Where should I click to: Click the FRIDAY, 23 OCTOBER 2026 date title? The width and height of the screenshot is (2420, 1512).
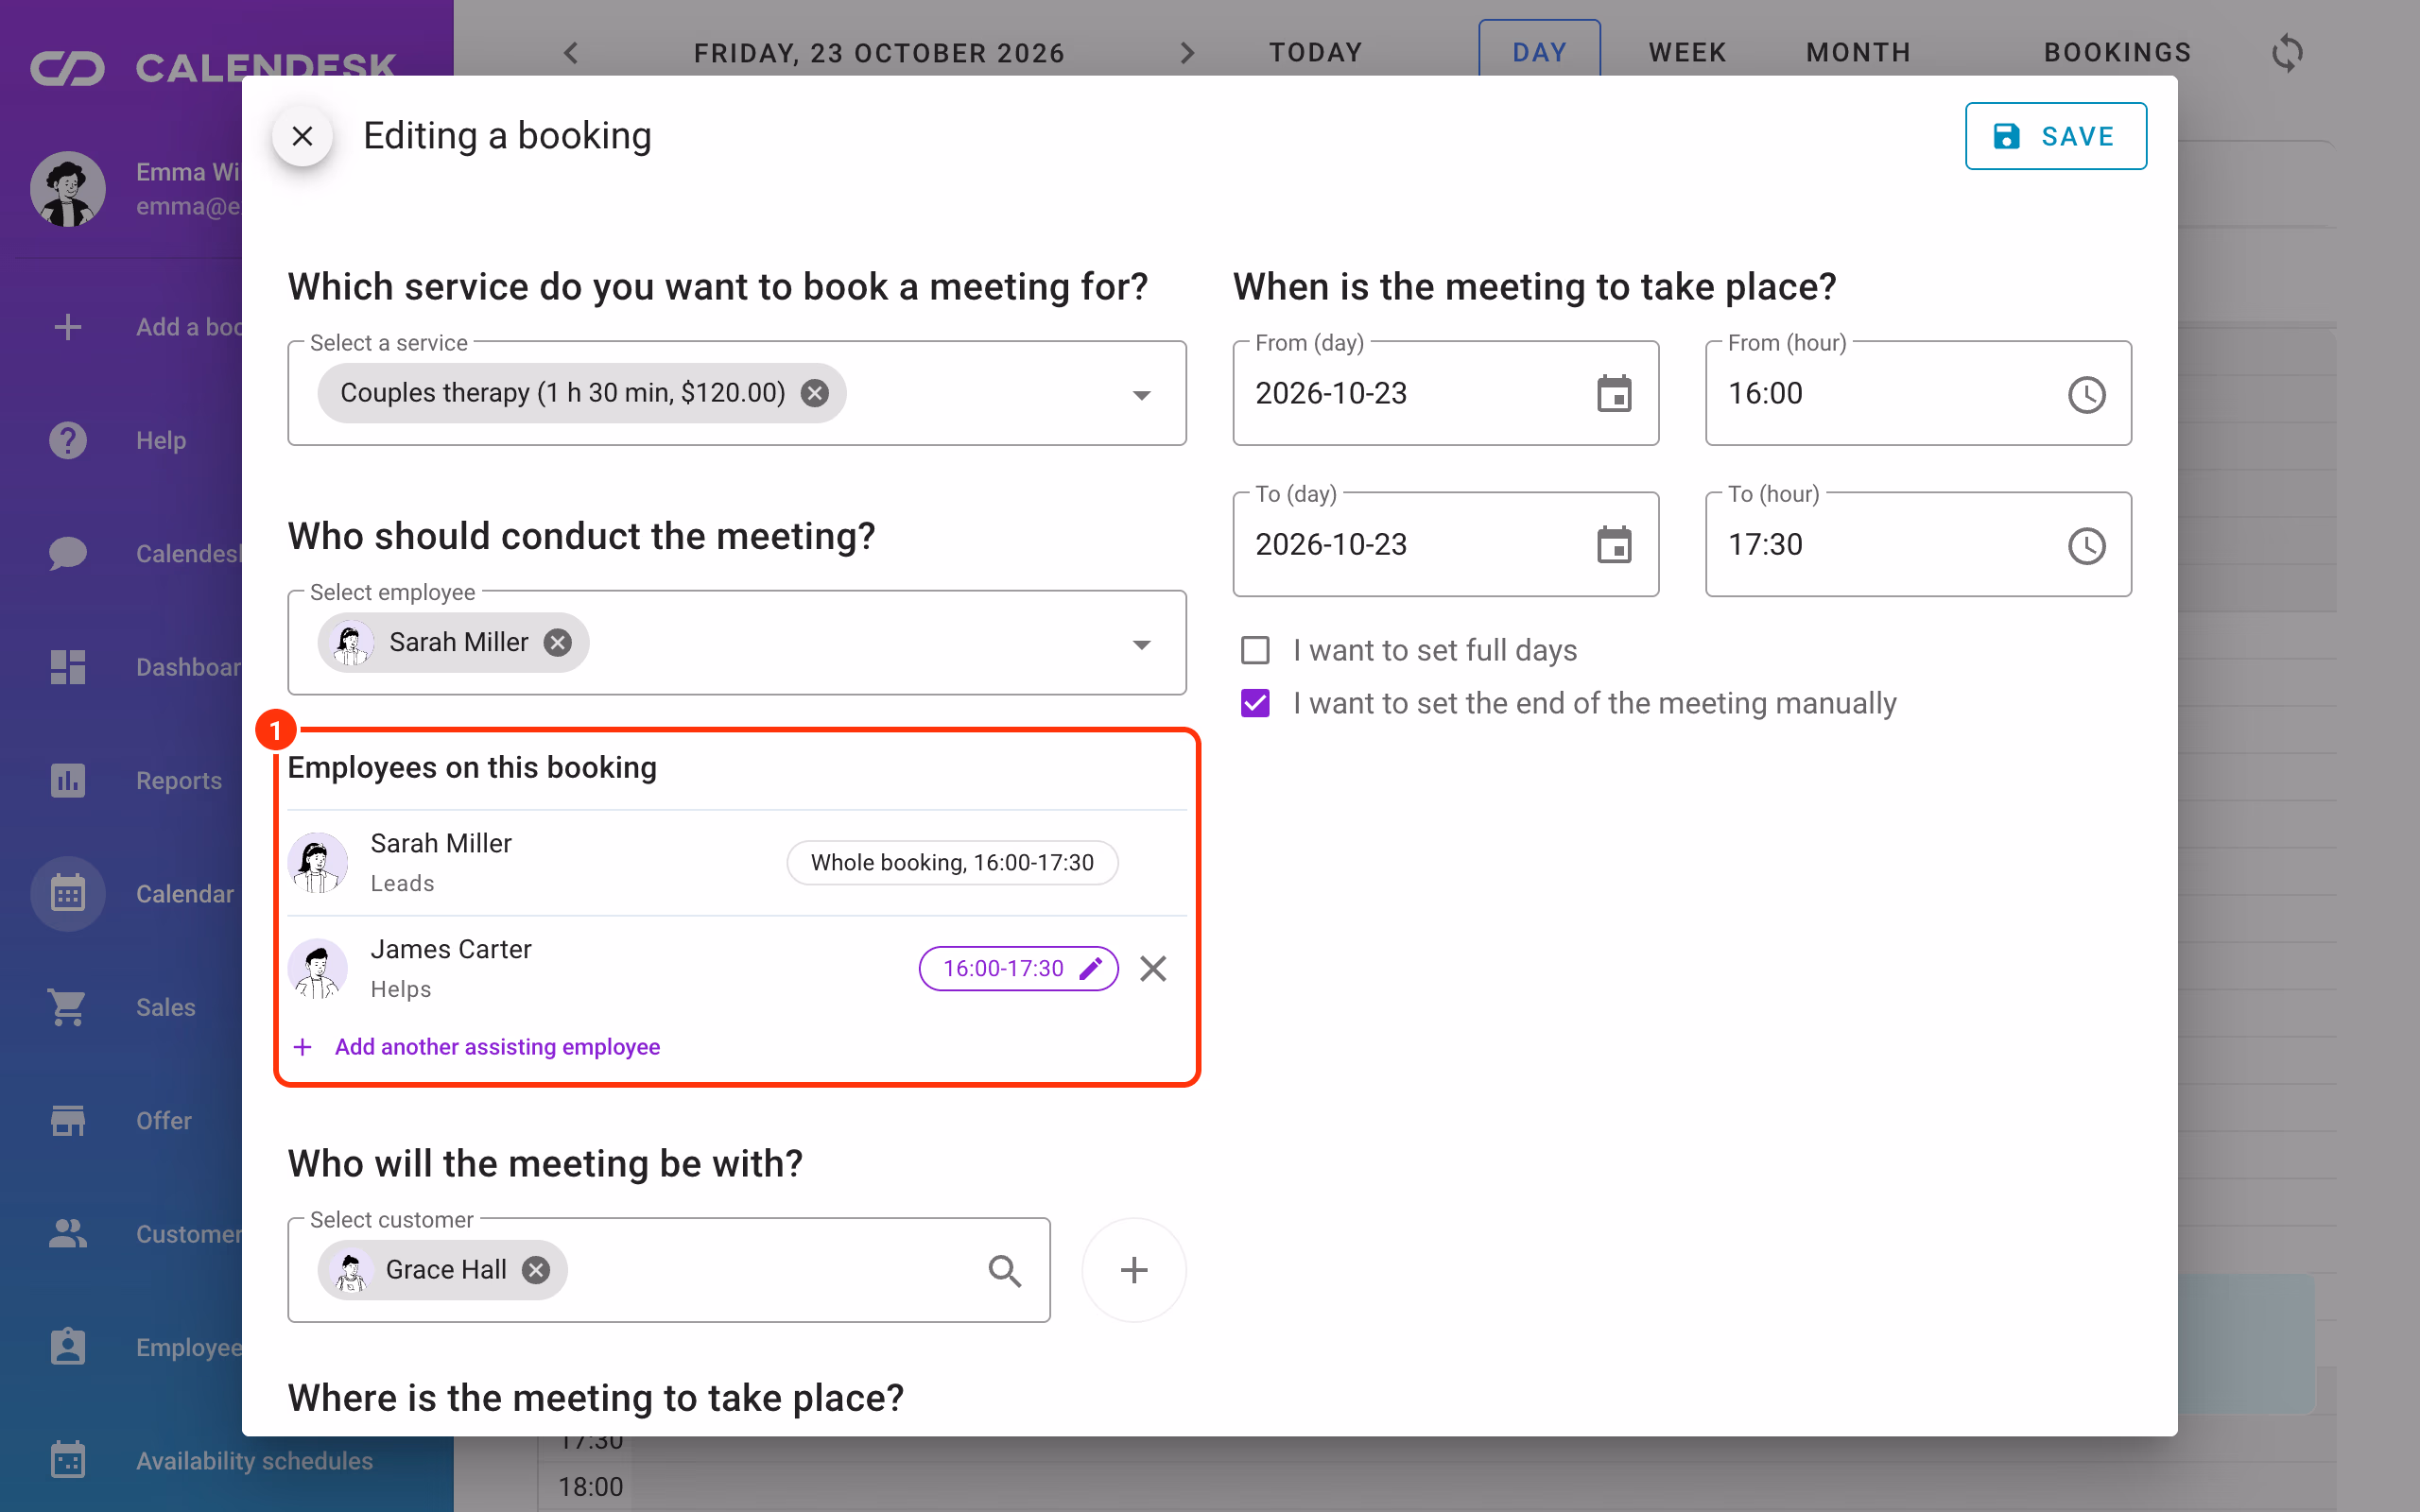(879, 53)
